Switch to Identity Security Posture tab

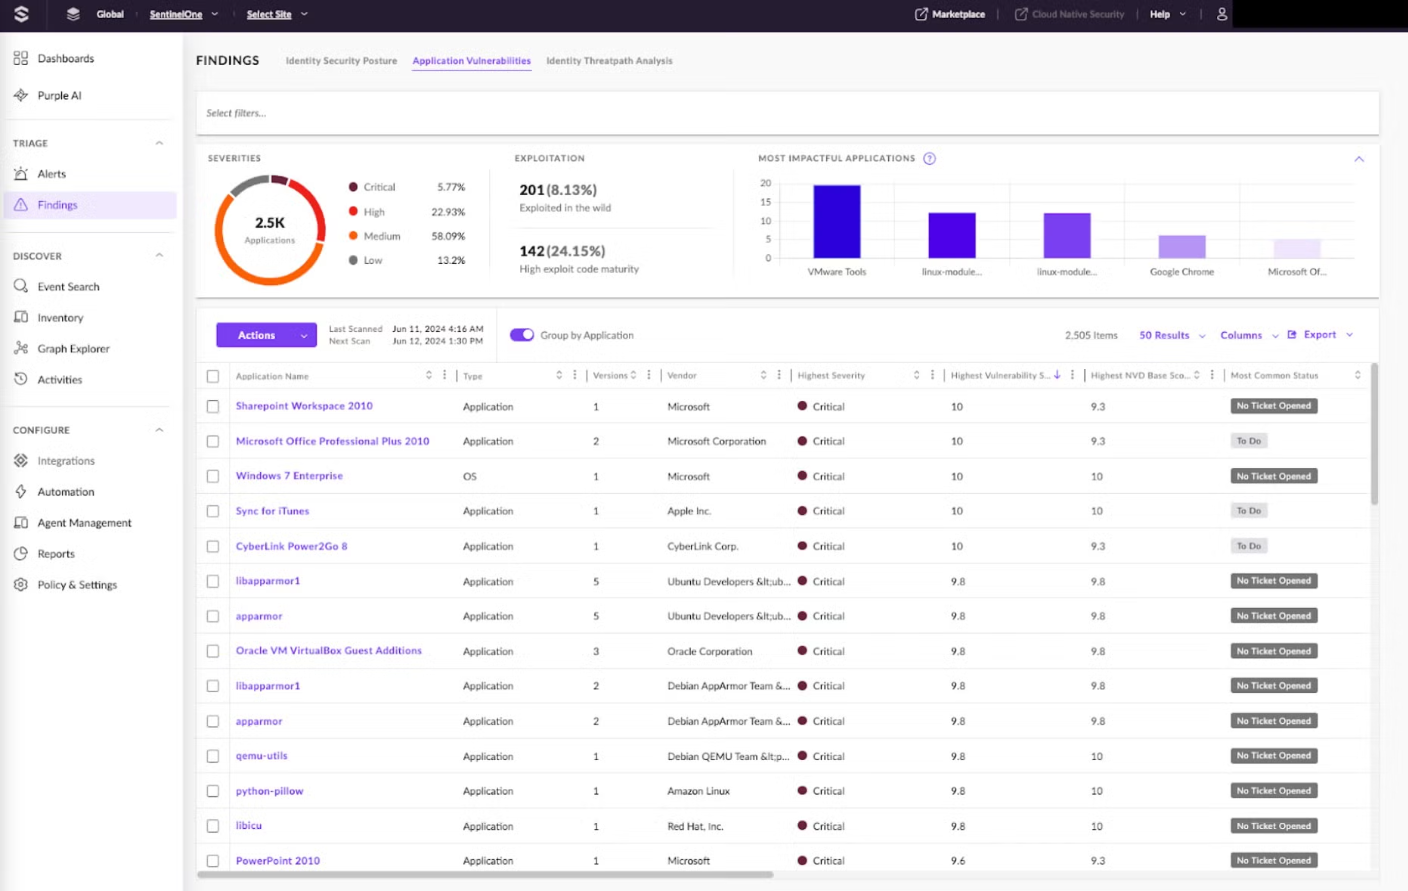(341, 61)
